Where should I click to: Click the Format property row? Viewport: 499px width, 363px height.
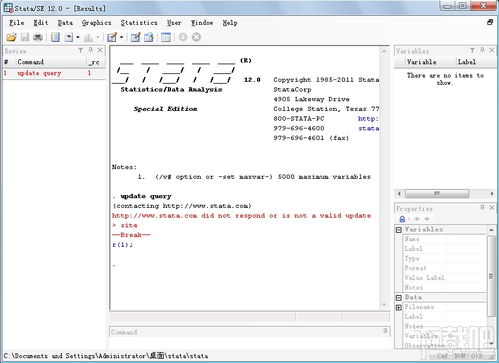click(x=445, y=268)
